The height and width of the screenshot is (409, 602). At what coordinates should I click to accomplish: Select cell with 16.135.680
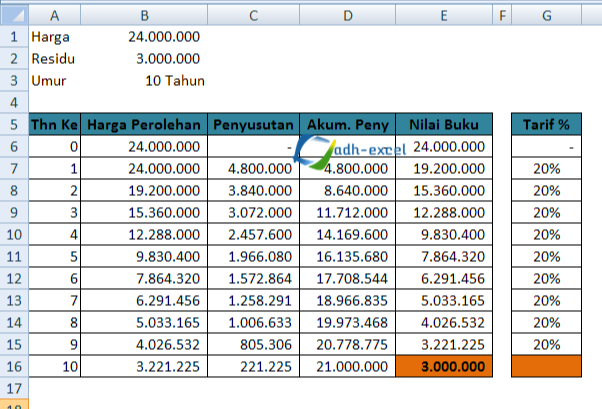347,256
